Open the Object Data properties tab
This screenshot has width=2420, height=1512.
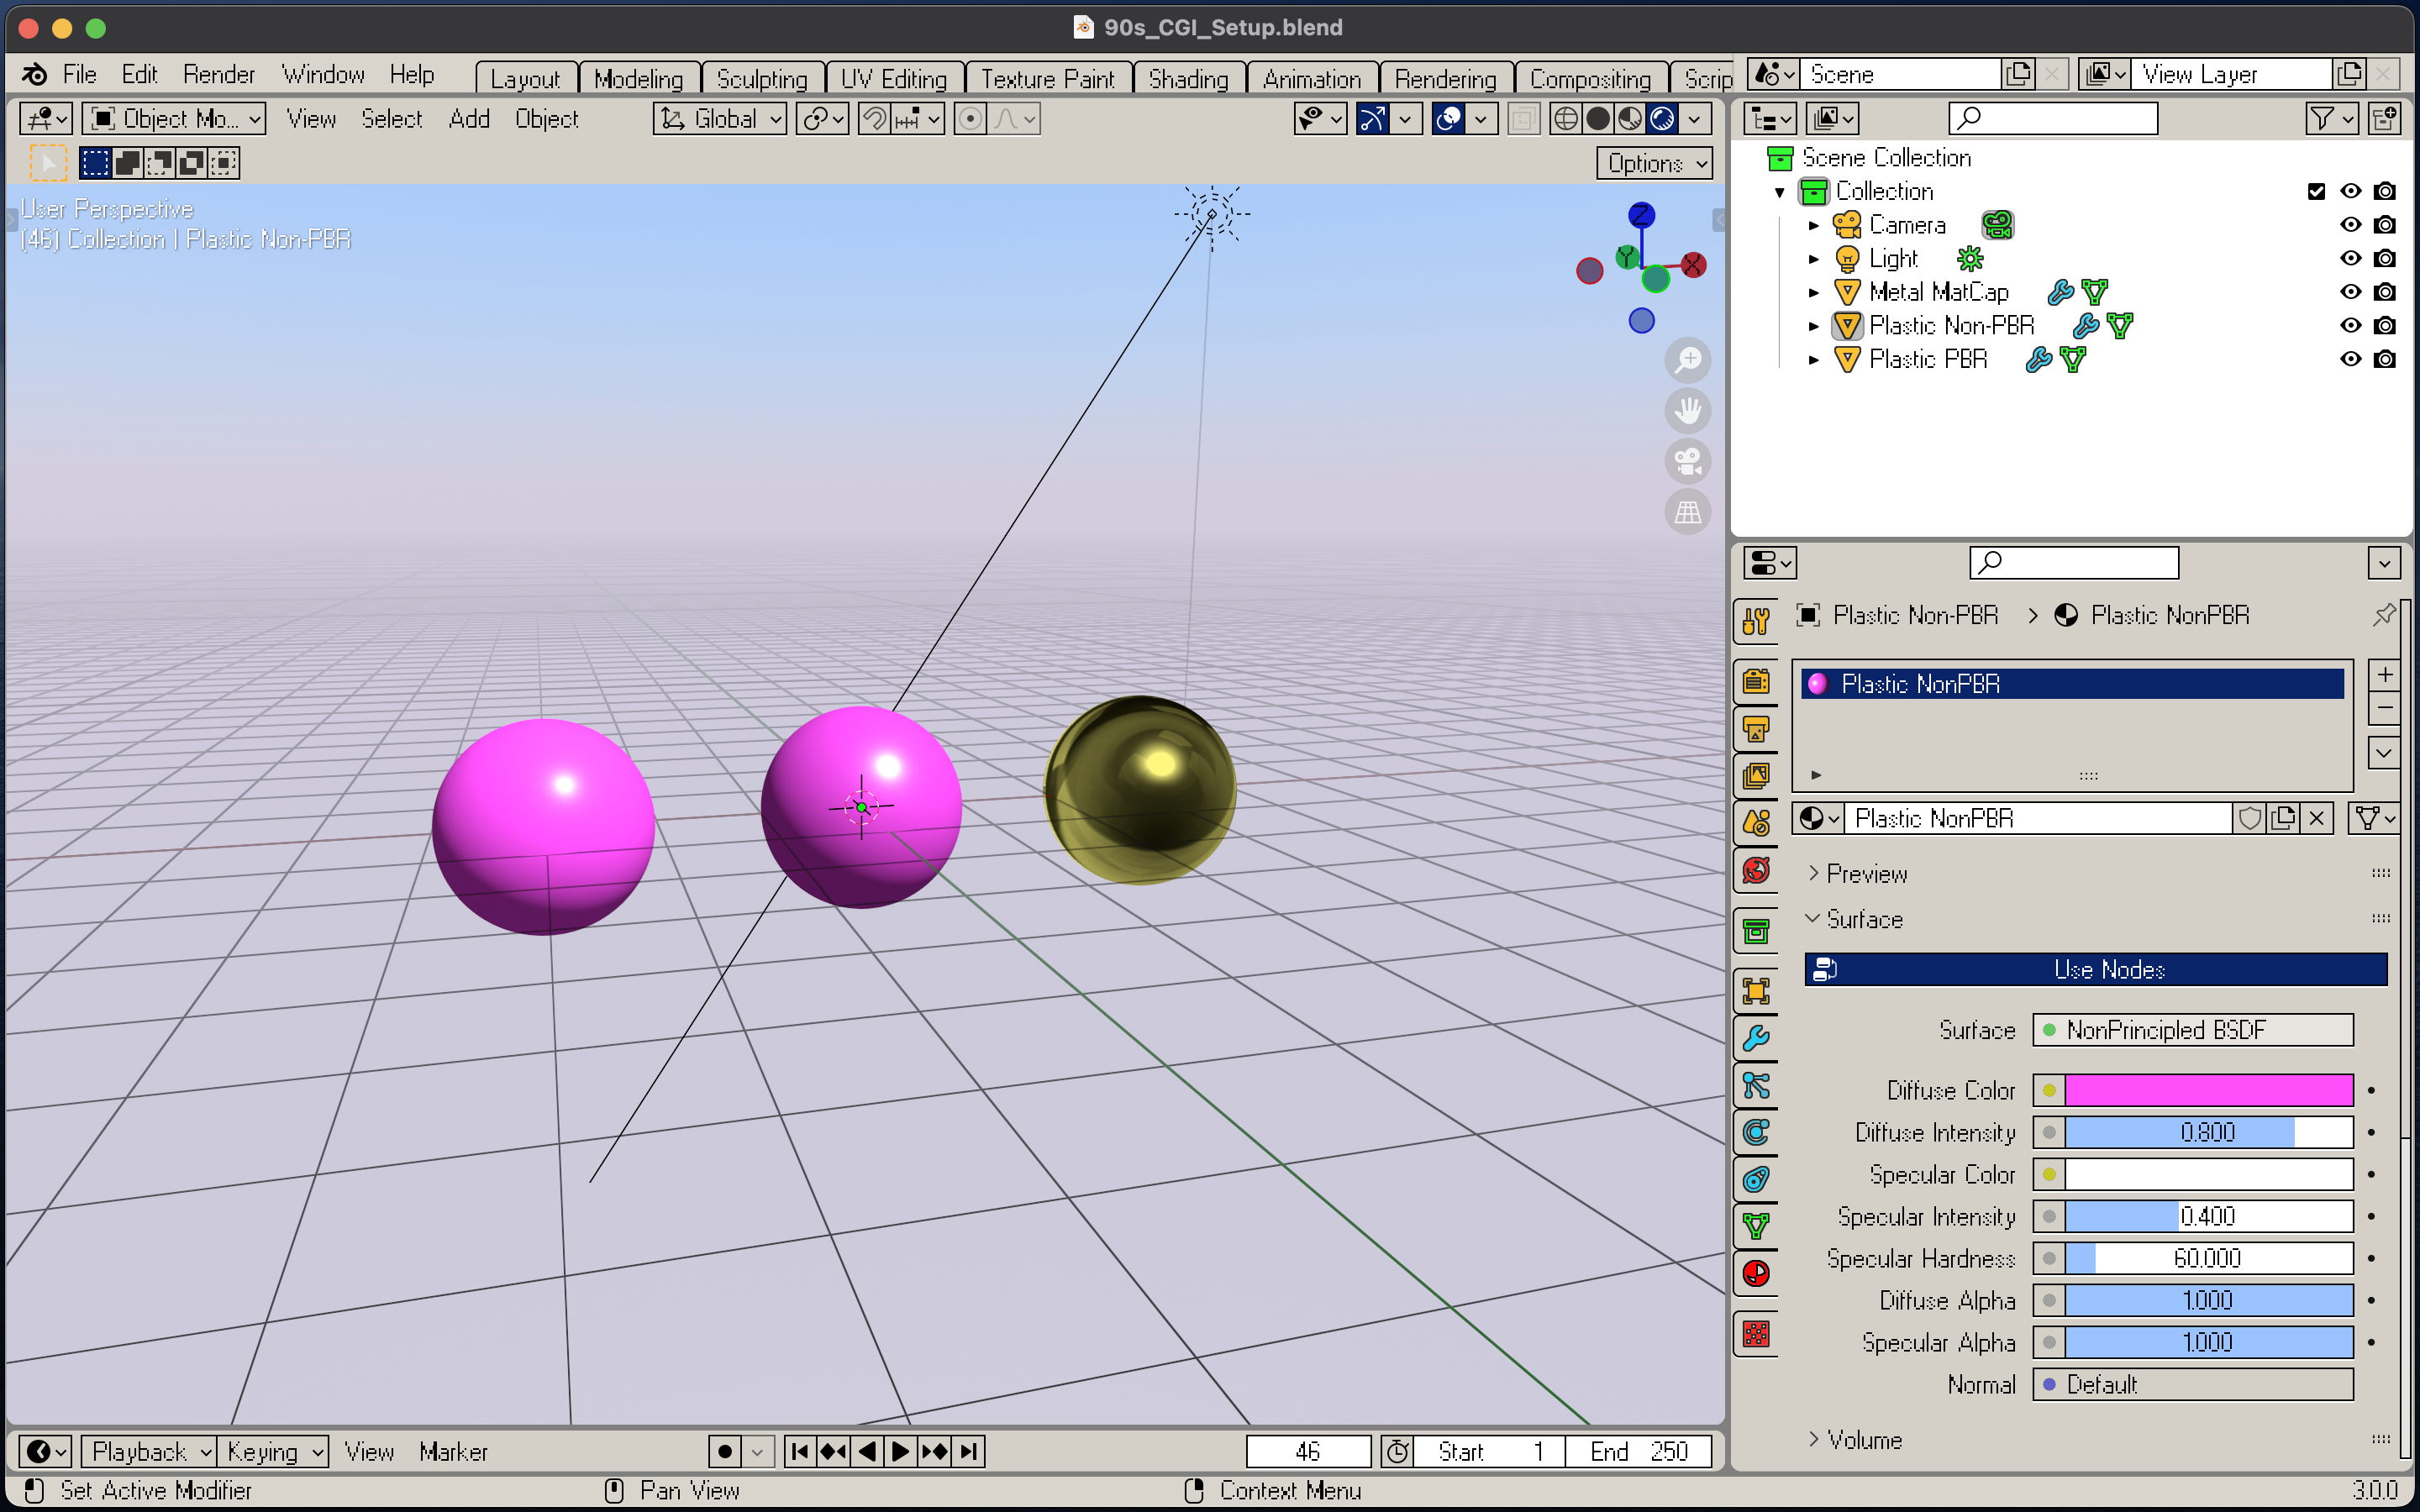[1756, 1226]
